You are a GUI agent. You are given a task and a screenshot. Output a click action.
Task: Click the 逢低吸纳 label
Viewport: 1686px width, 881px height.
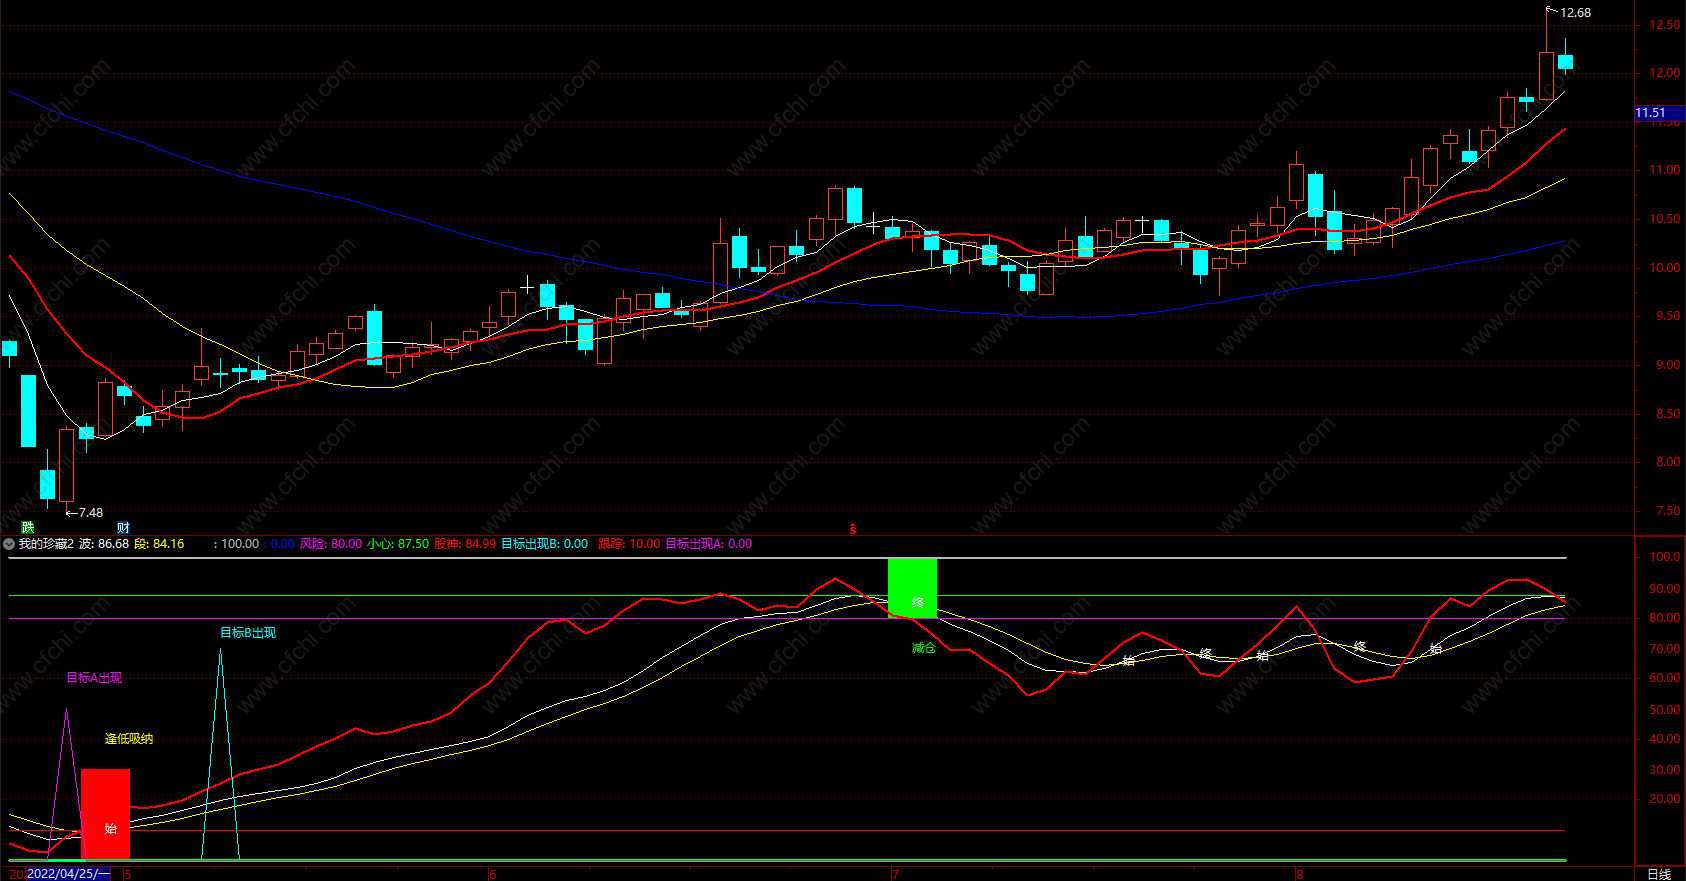[129, 739]
